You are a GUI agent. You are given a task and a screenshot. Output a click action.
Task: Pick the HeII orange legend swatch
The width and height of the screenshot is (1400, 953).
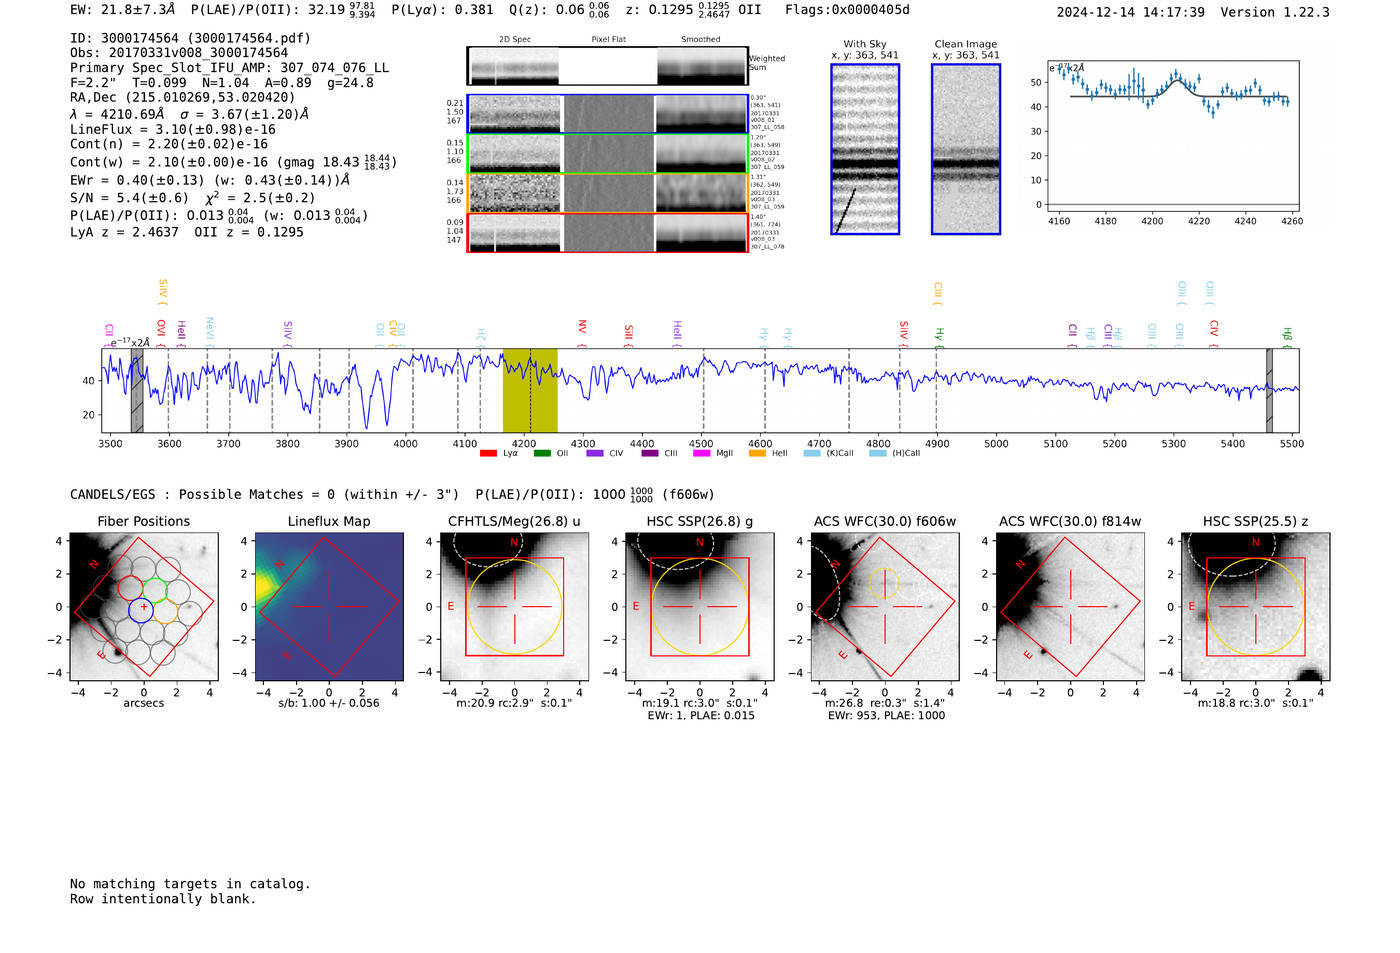[x=757, y=454]
